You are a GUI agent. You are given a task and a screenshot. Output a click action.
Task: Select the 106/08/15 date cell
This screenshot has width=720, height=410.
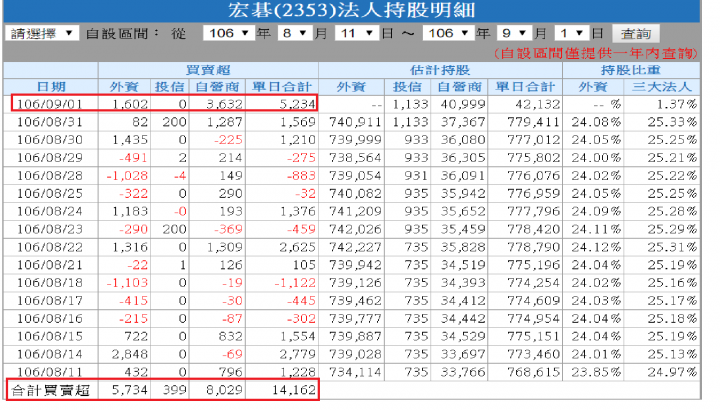click(50, 337)
